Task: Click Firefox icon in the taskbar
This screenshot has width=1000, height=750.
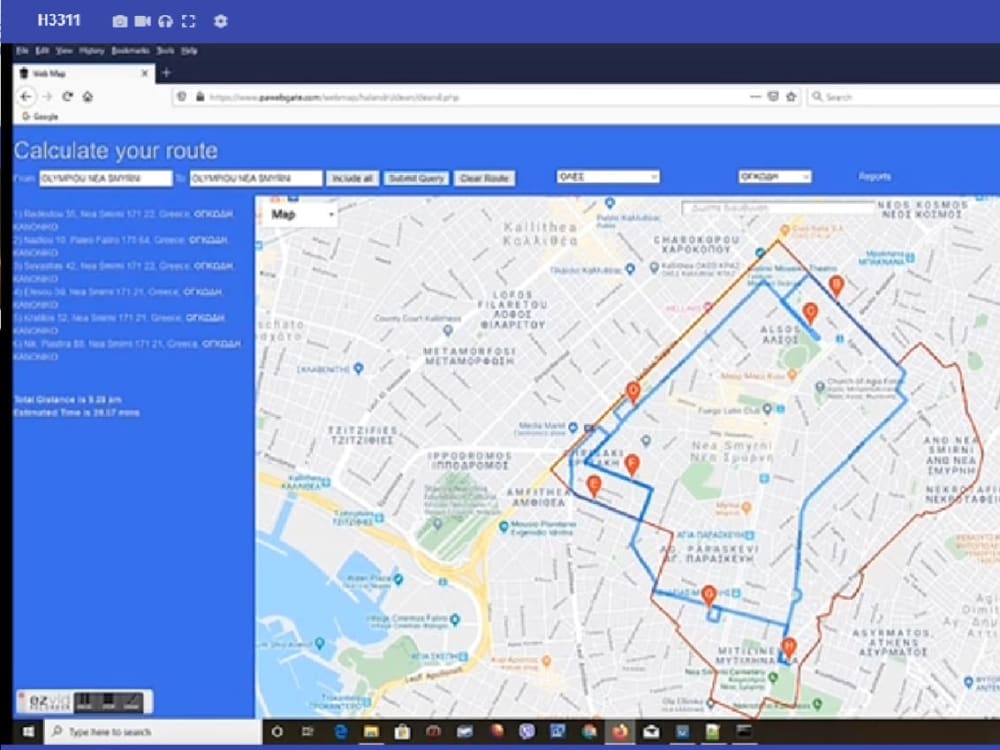Action: pyautogui.click(x=619, y=732)
